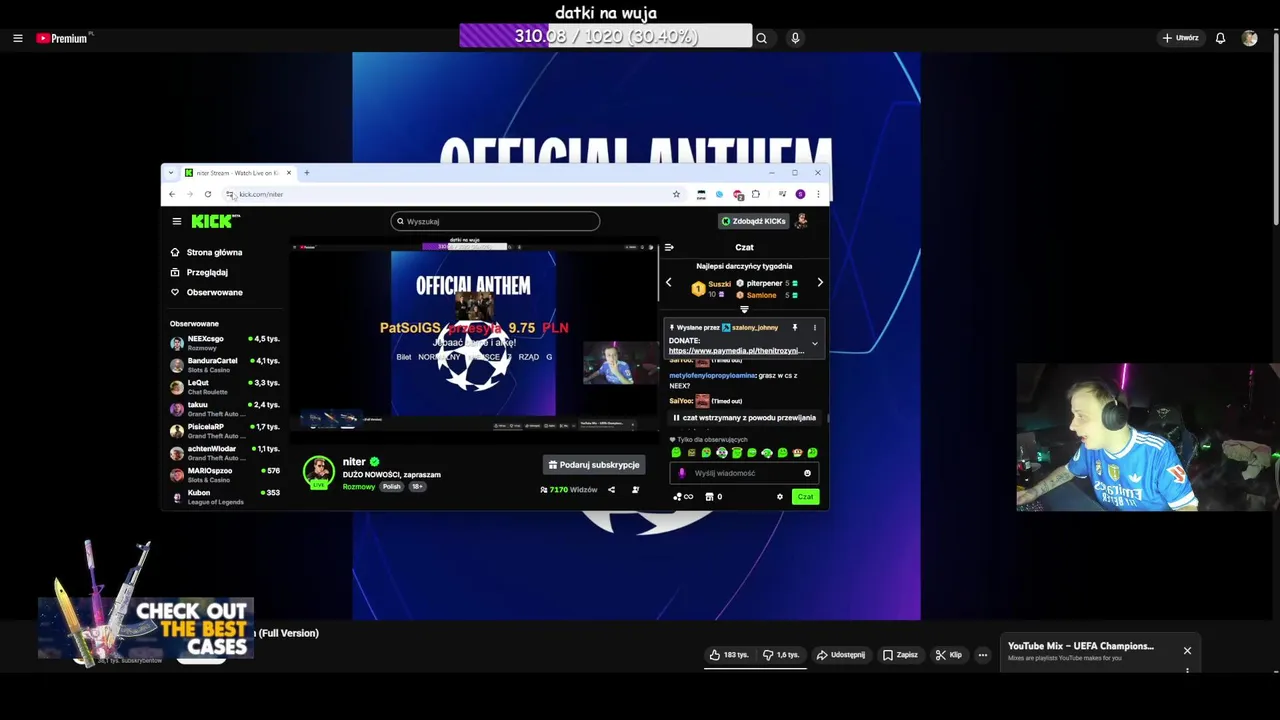This screenshot has width=1280, height=720.
Task: Collapse the Kick chat panel
Action: (x=669, y=247)
